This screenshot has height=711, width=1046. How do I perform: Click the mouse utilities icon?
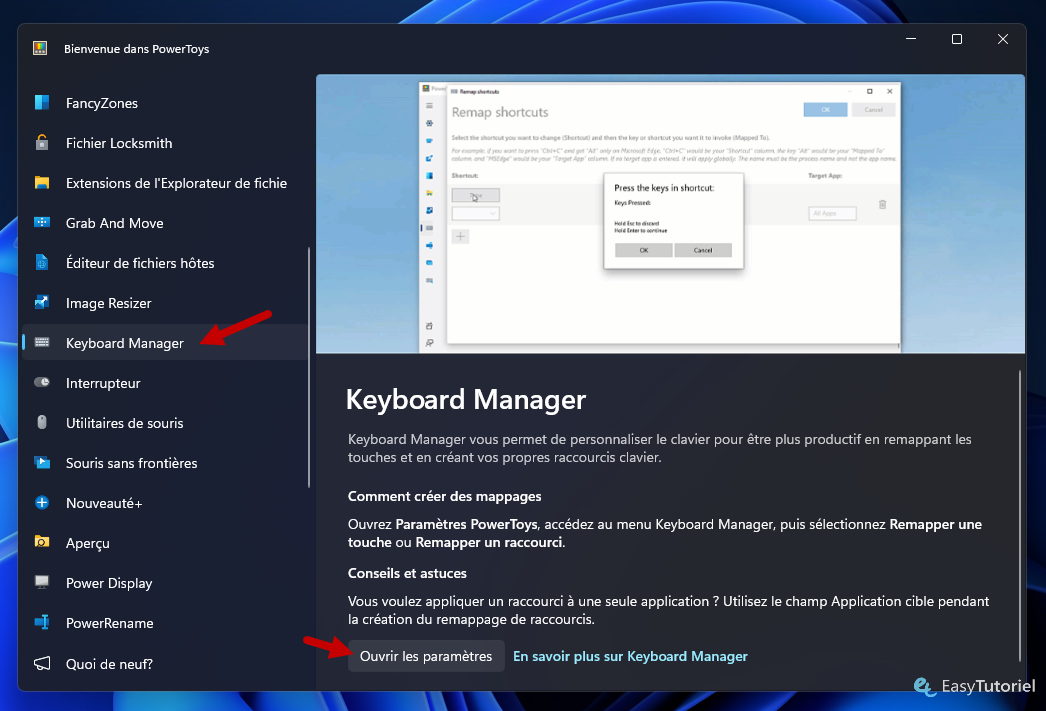42,423
